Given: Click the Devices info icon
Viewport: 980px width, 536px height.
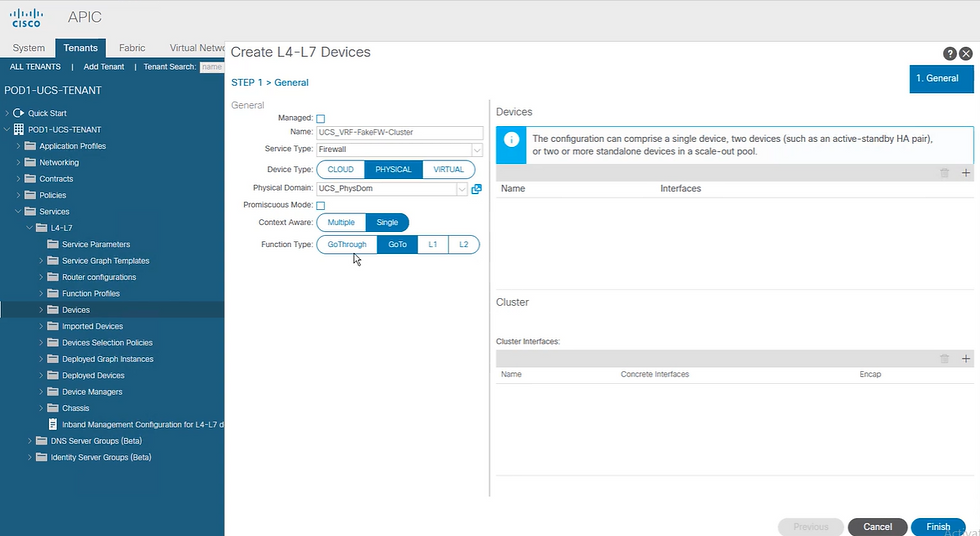Looking at the screenshot, I should 511,139.
